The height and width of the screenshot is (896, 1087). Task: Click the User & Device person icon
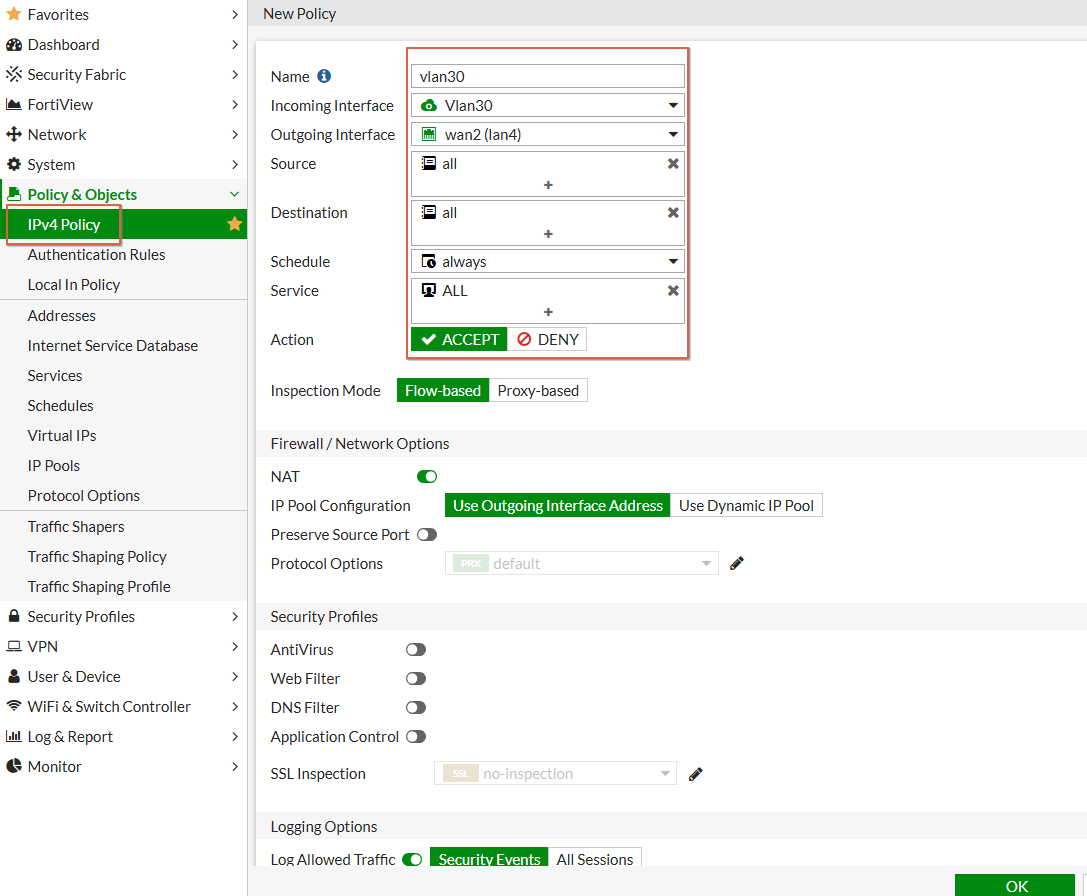[x=13, y=676]
